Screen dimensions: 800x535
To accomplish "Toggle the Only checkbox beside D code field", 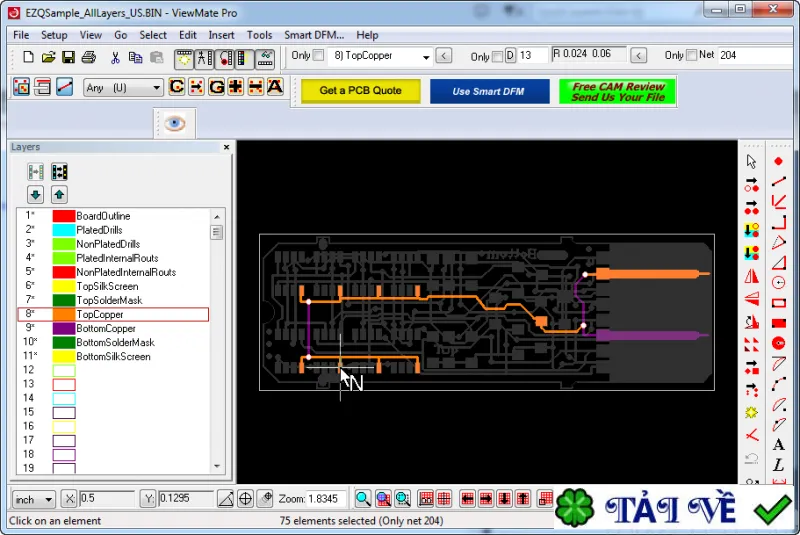I will point(497,56).
